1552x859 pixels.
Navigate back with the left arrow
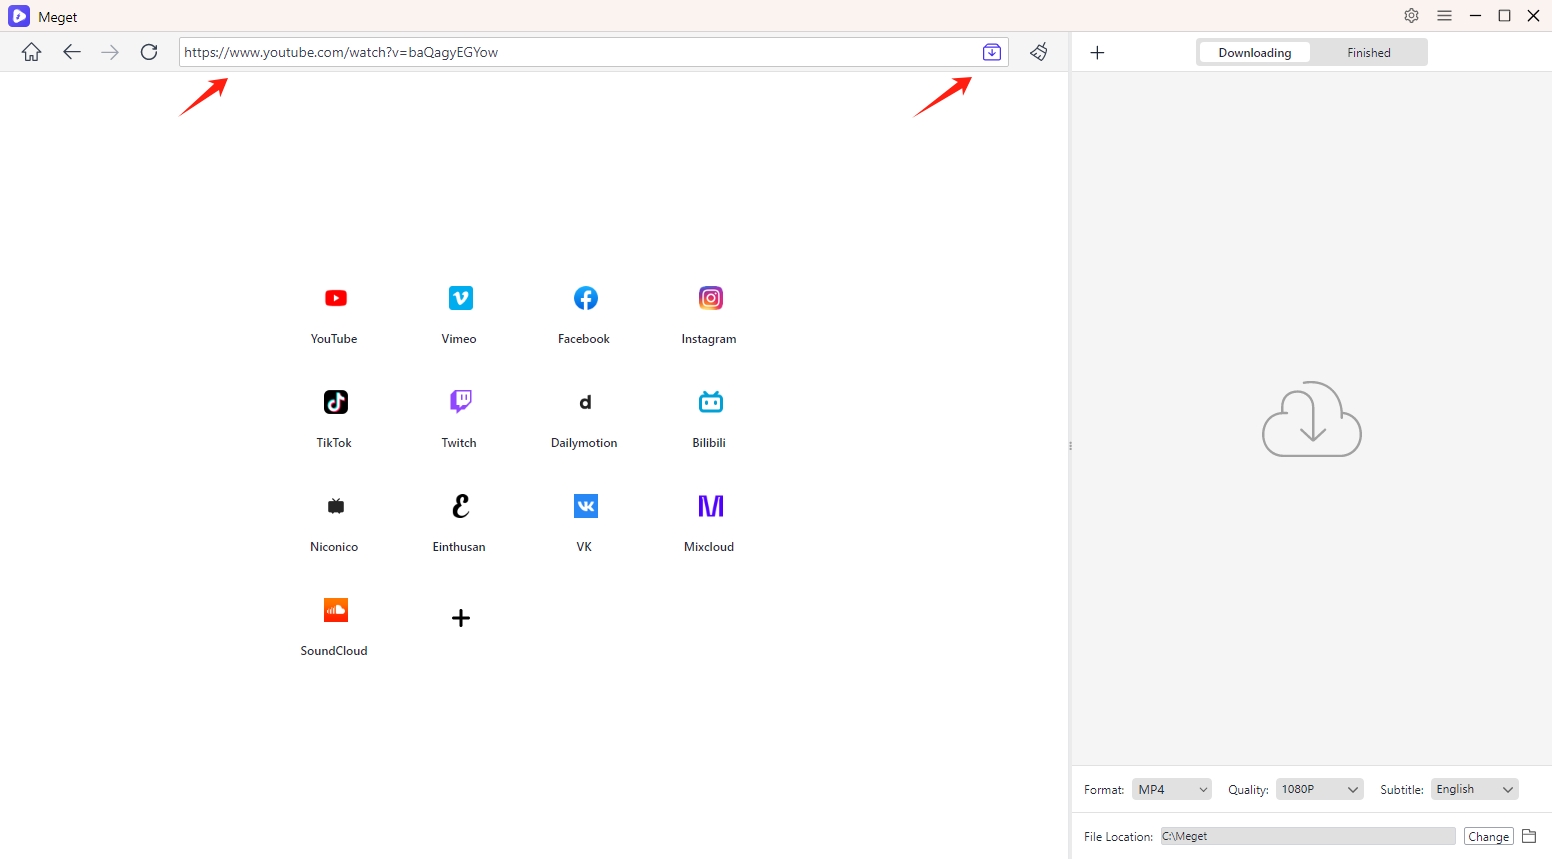coord(71,52)
